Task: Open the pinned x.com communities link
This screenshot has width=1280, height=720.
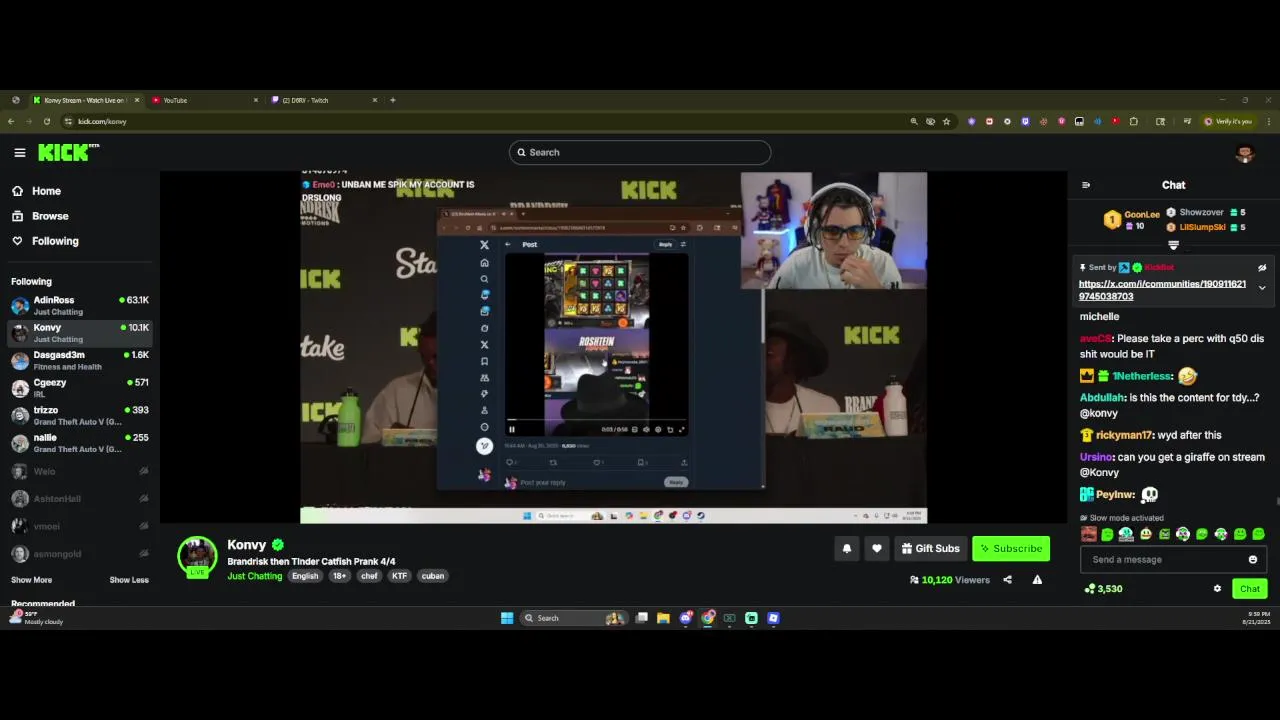Action: tap(1162, 290)
